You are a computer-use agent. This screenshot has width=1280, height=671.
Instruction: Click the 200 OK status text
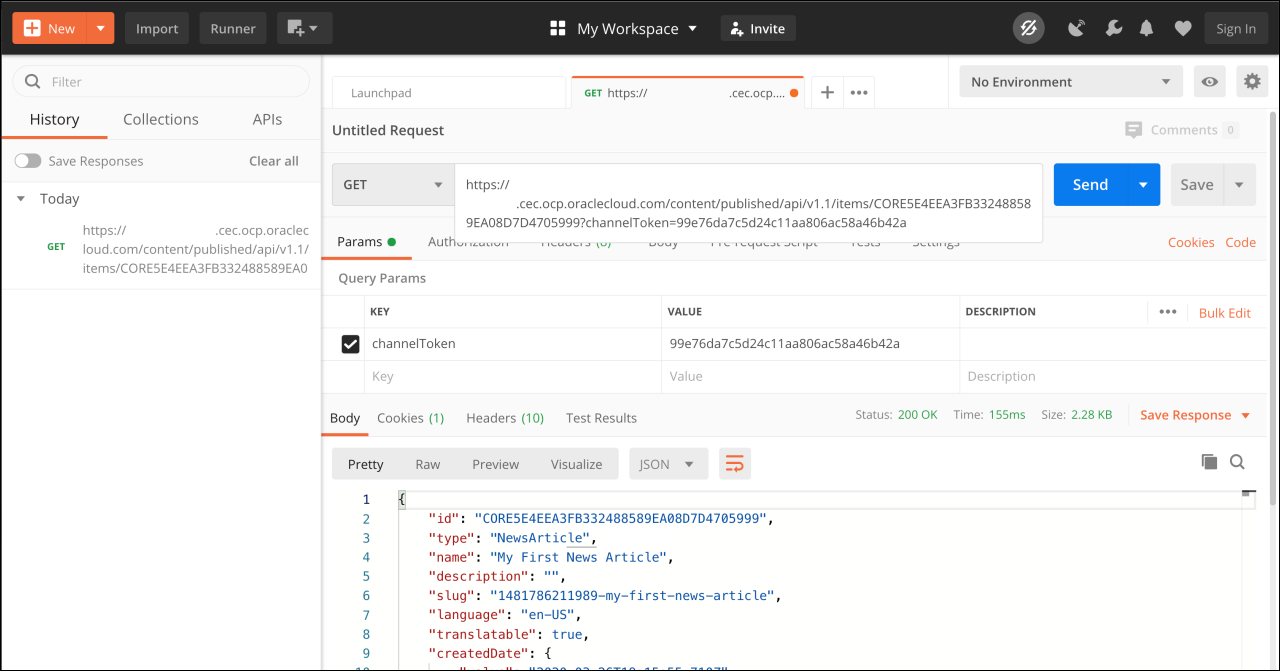[x=918, y=414]
